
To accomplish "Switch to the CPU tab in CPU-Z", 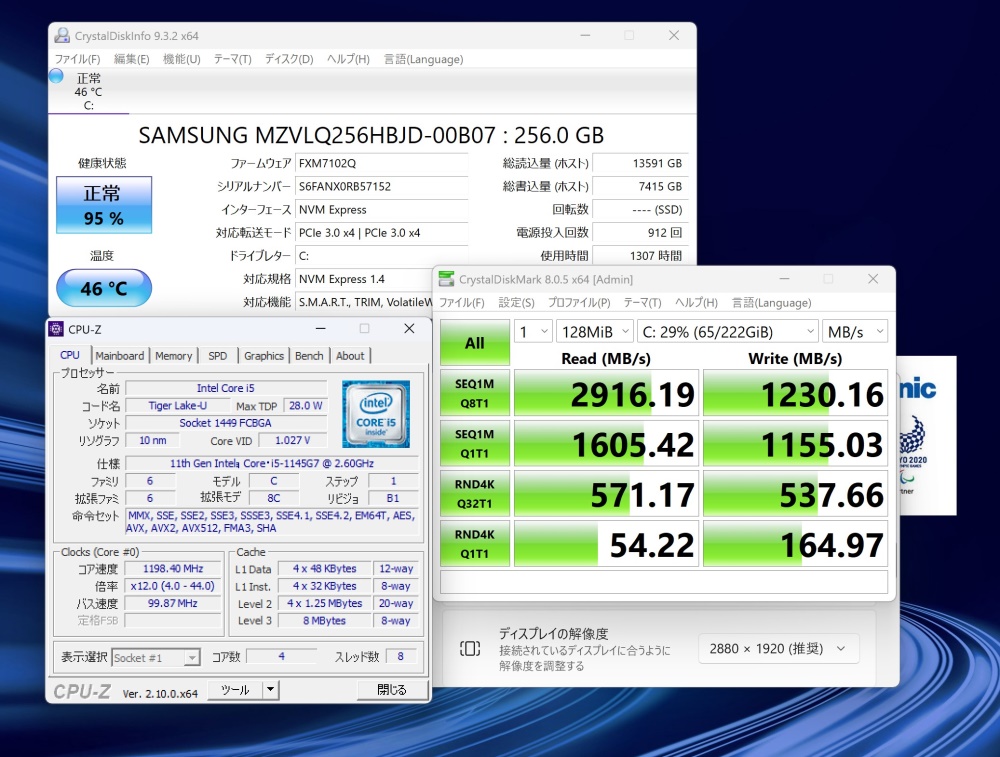I will tap(70, 355).
